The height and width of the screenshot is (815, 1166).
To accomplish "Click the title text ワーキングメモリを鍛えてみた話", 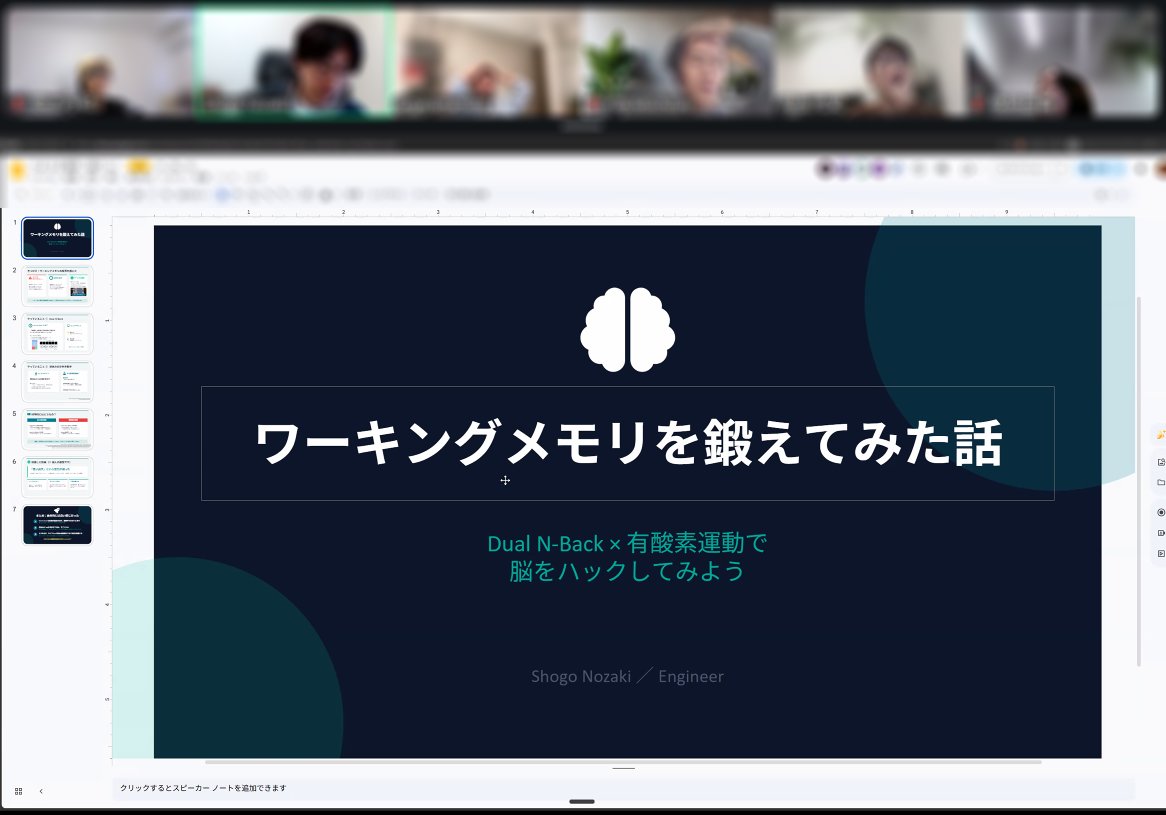I will tap(628, 443).
